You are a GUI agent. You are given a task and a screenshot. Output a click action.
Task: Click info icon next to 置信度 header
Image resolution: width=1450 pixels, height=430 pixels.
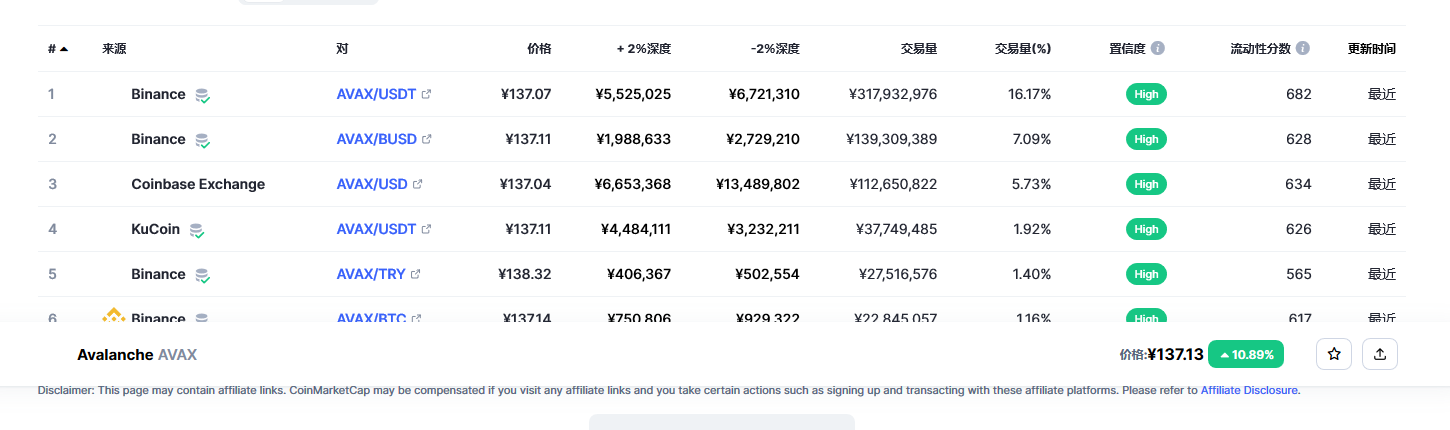(x=1158, y=48)
